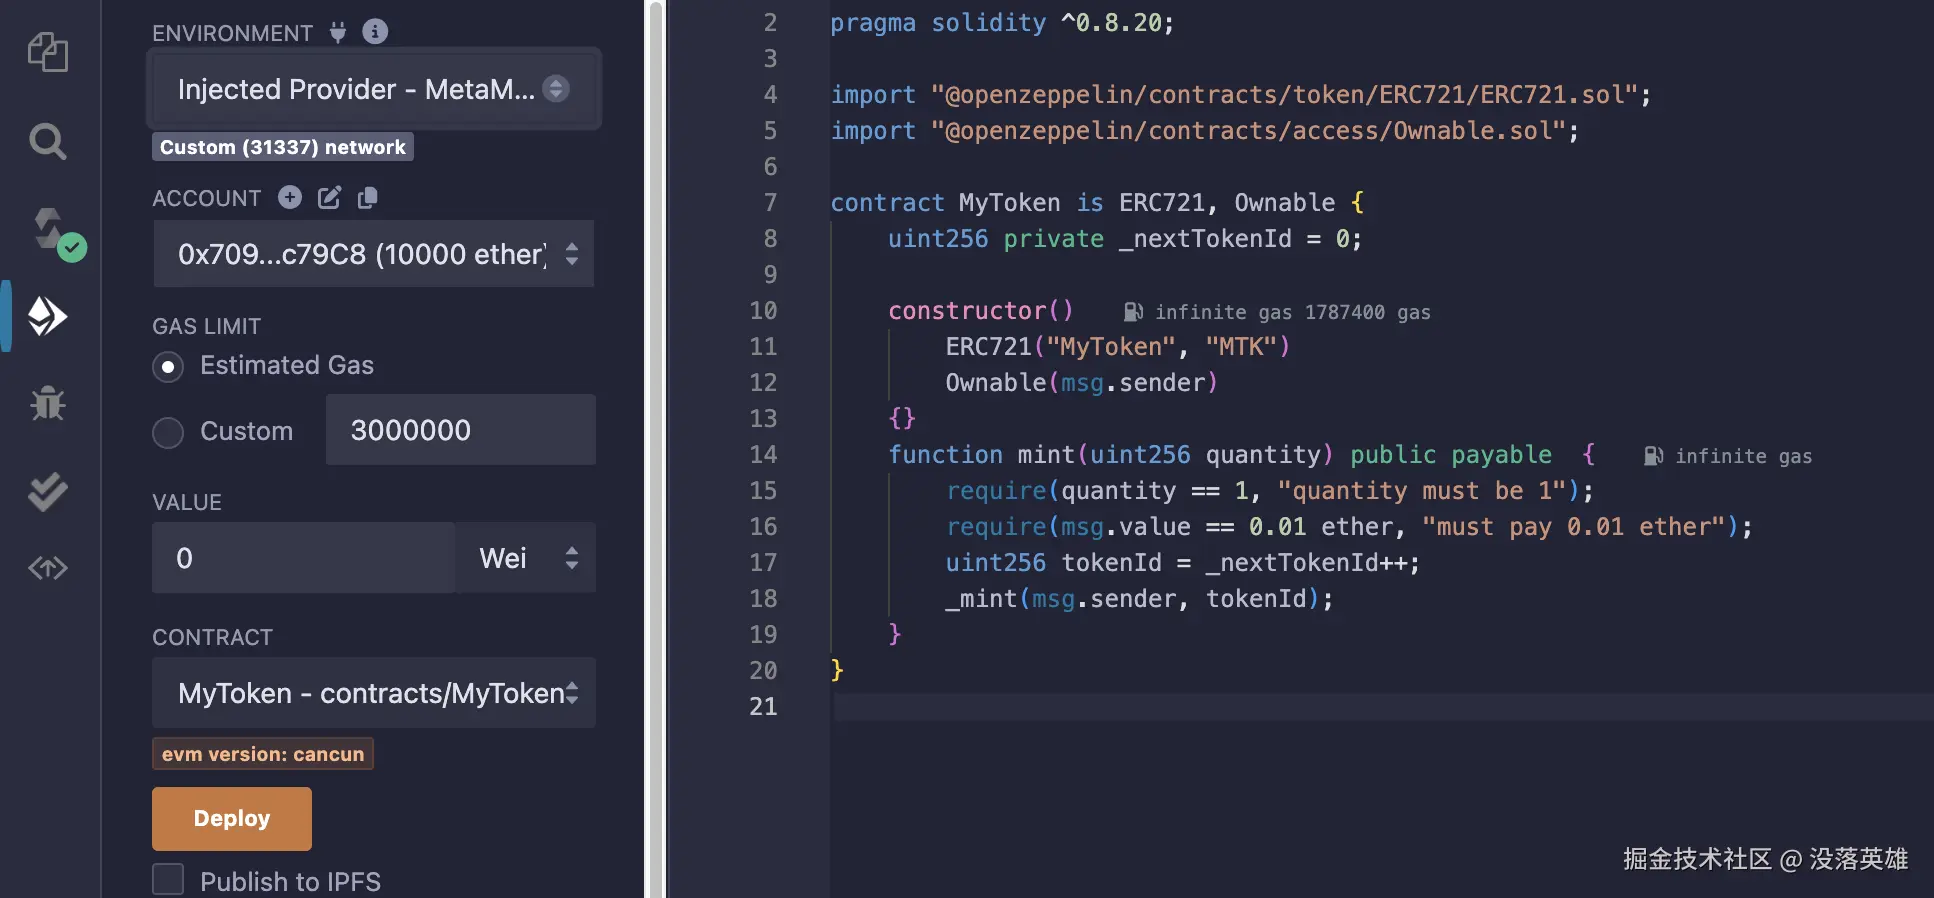1934x898 pixels.
Task: Click the gas icon beside mint function
Action: point(1653,456)
